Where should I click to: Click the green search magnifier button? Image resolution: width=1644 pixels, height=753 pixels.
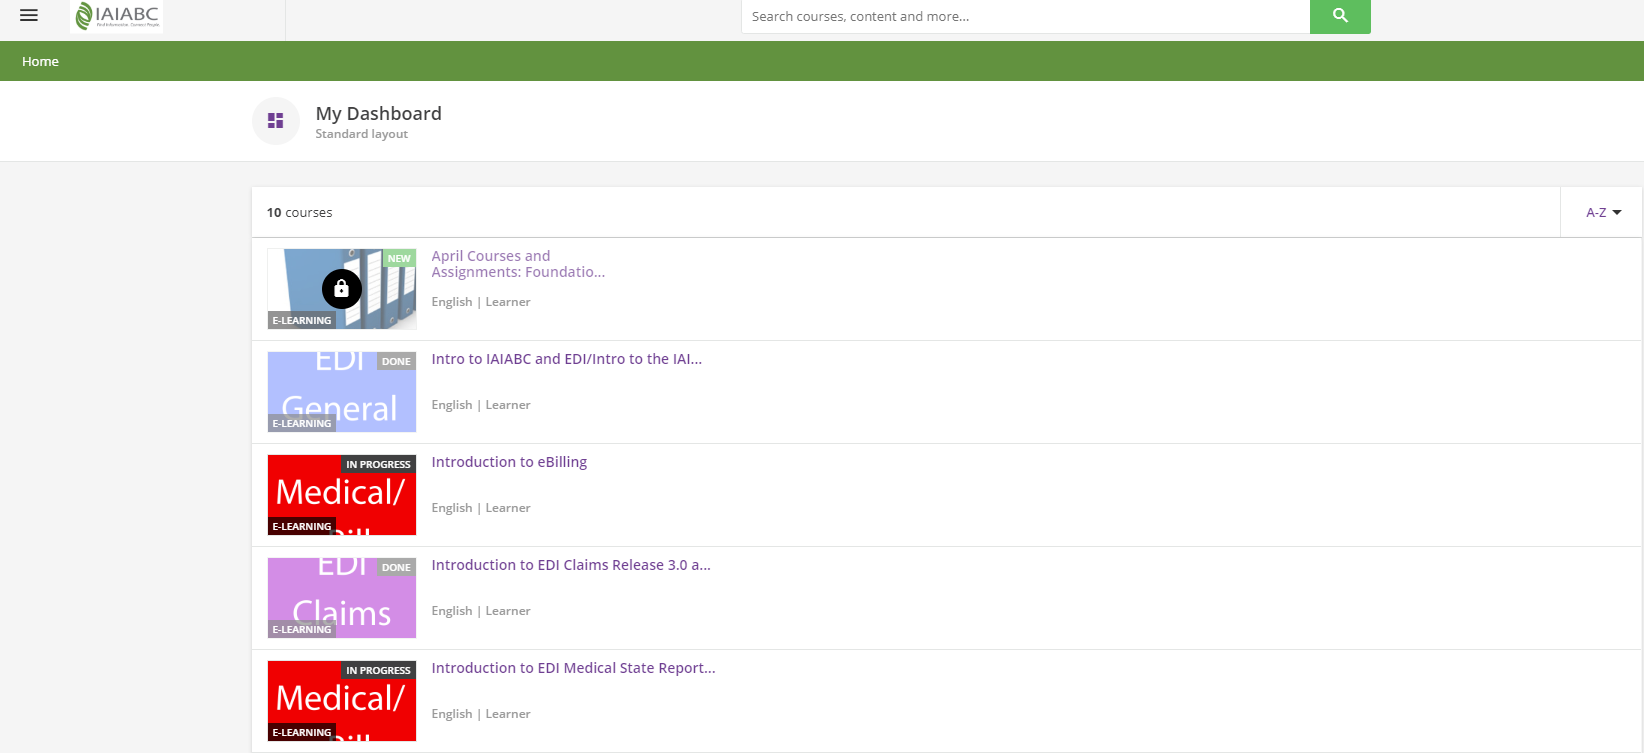click(x=1340, y=16)
